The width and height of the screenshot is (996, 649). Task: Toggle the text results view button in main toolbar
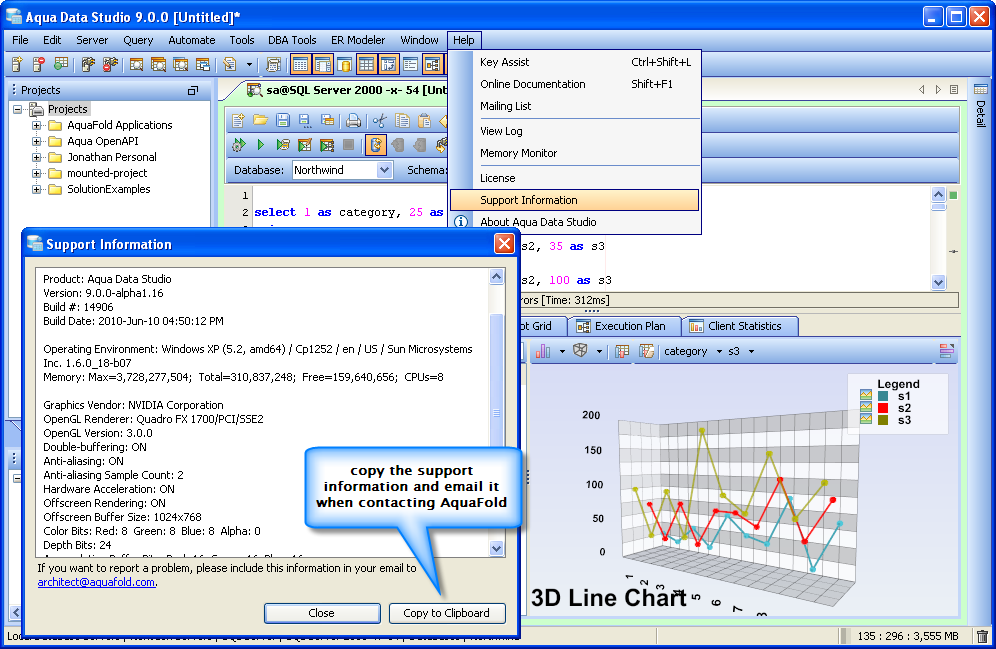coord(410,64)
